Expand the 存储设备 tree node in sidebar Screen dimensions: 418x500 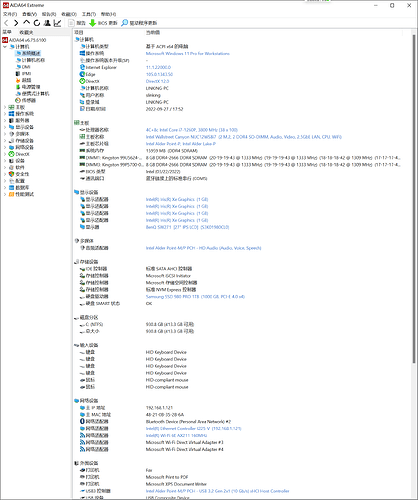click(5, 141)
